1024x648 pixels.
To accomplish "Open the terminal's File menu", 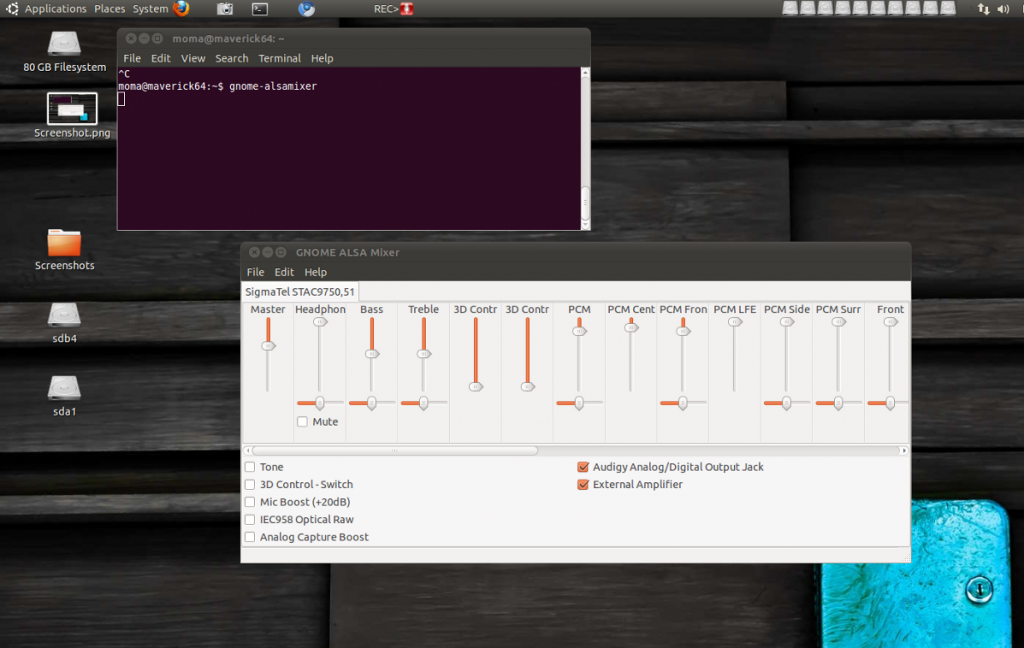I will [132, 58].
